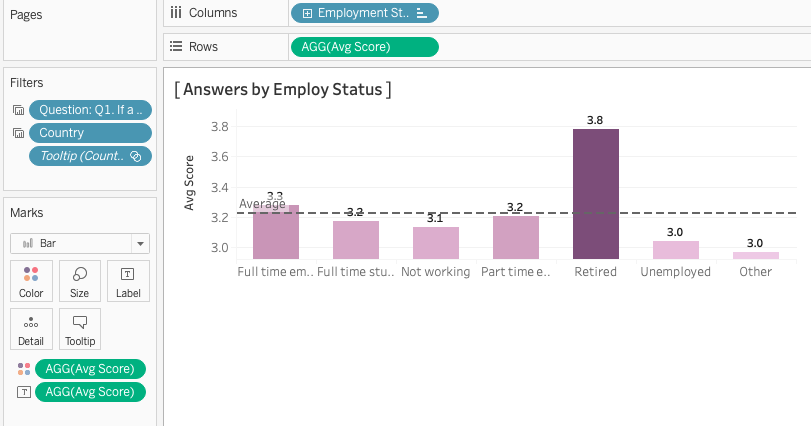Open the Color marks card
This screenshot has width=811, height=426.
tap(31, 281)
